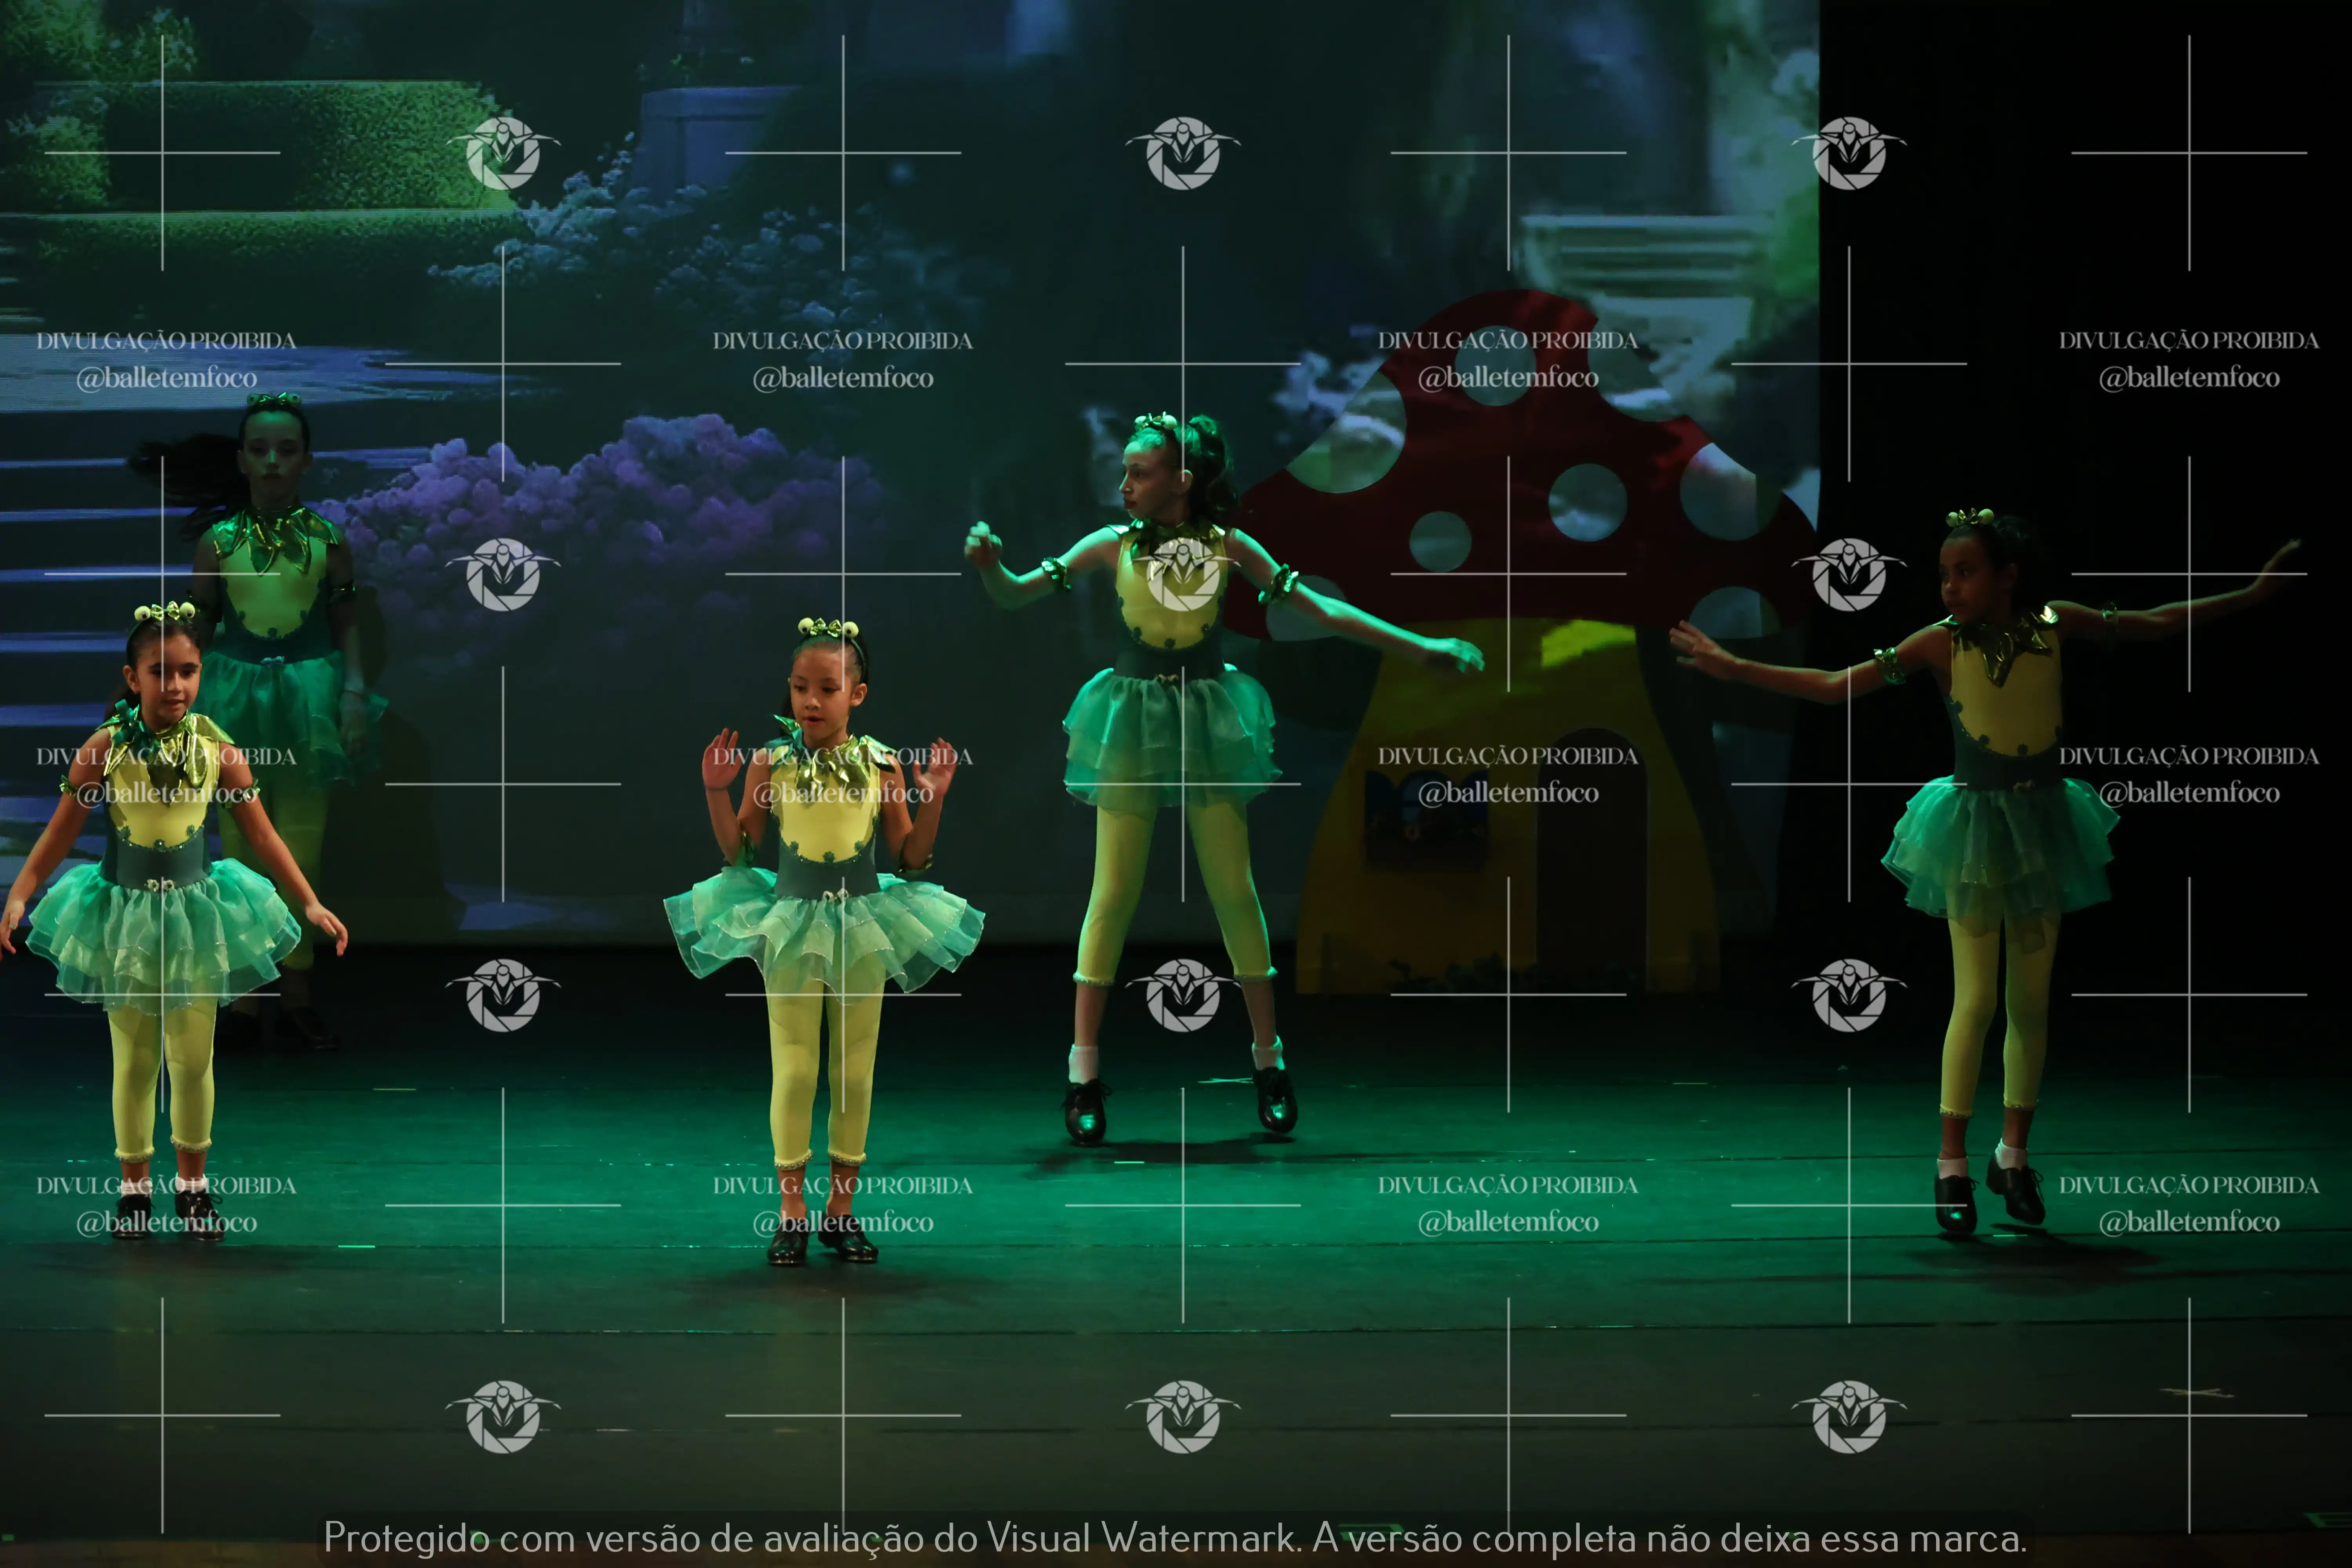
Task: Click the watermark logo over the green hedge backdrop
Action: [x=503, y=153]
